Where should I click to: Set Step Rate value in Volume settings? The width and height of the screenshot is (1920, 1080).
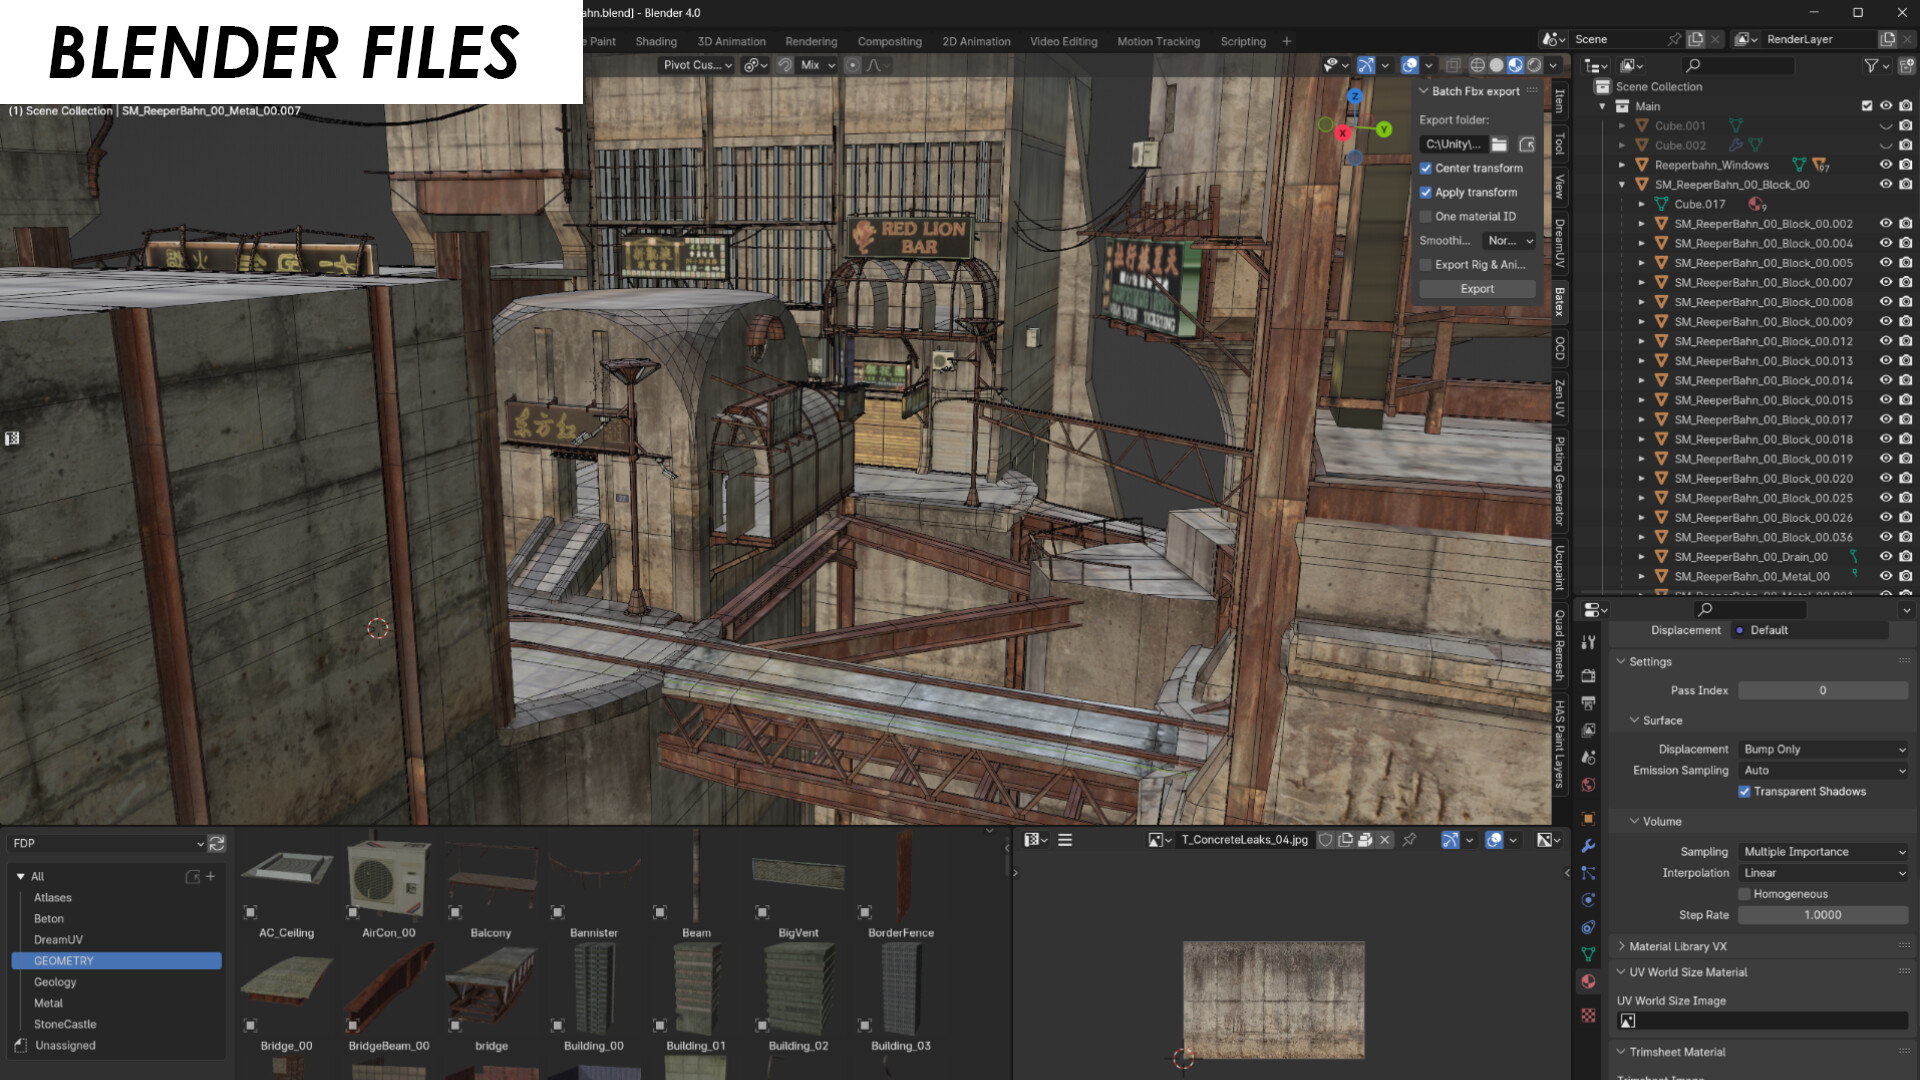point(1822,914)
